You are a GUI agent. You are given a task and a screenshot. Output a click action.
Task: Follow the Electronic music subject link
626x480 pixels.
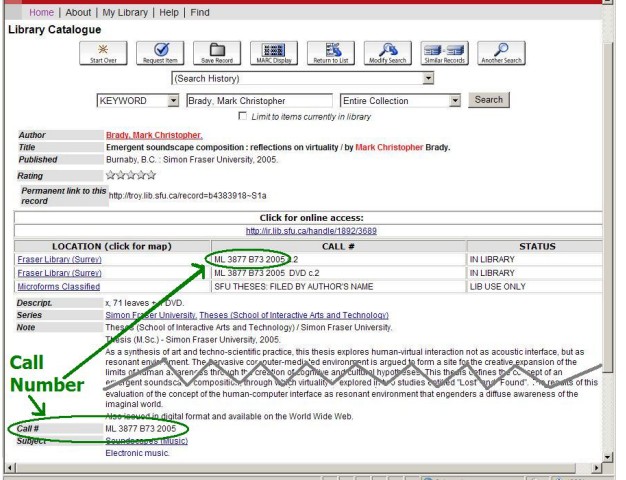pos(137,452)
